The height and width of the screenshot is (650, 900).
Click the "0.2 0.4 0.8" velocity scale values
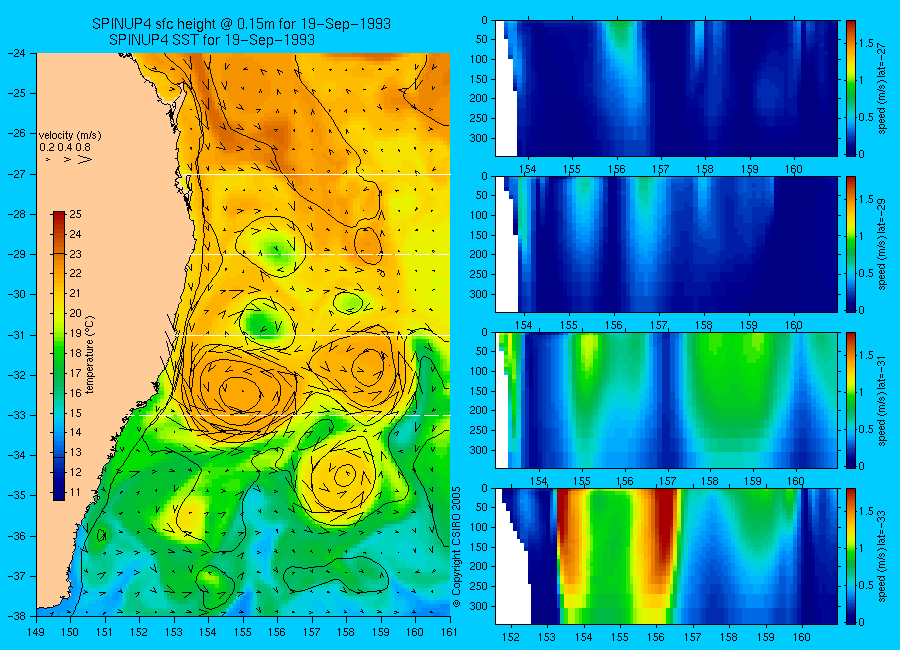coord(65,147)
